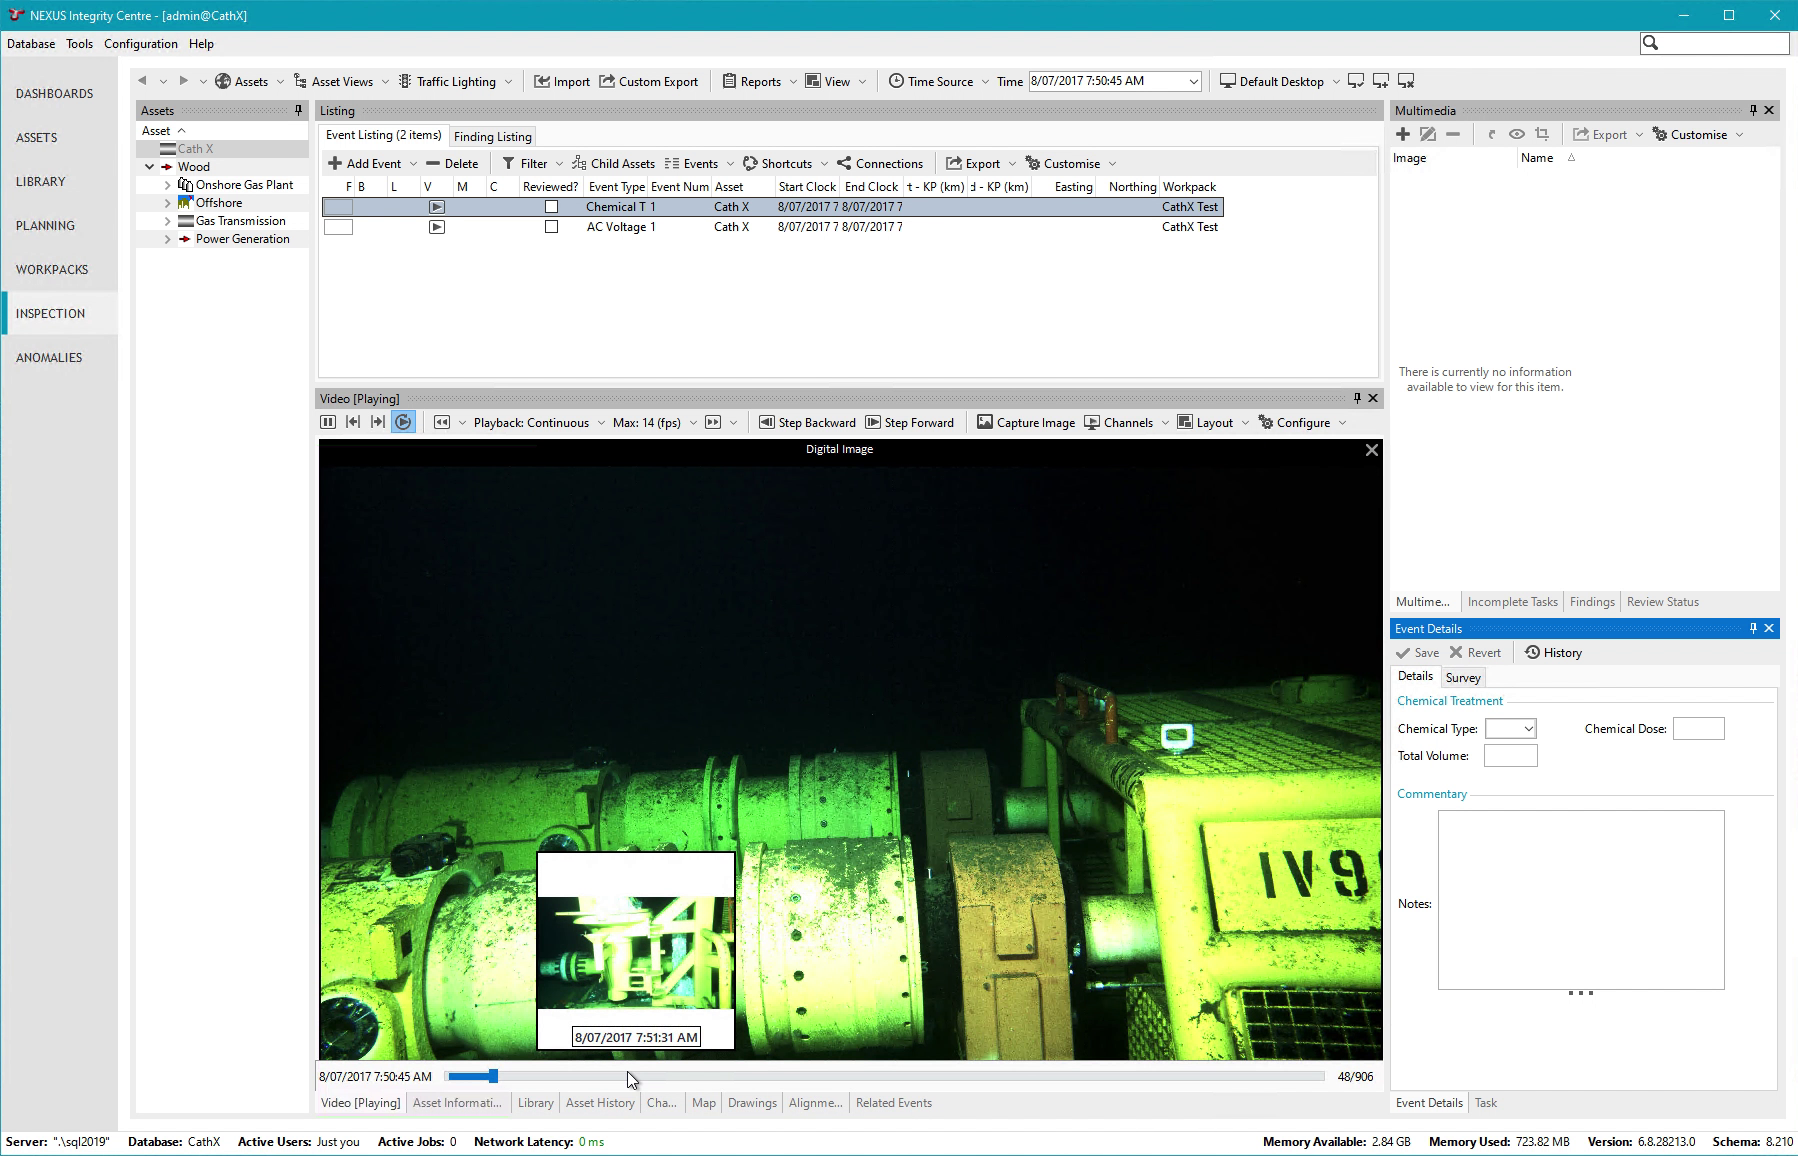Click Step Forward in video toolbar
This screenshot has height=1156, width=1798.
[x=909, y=423]
